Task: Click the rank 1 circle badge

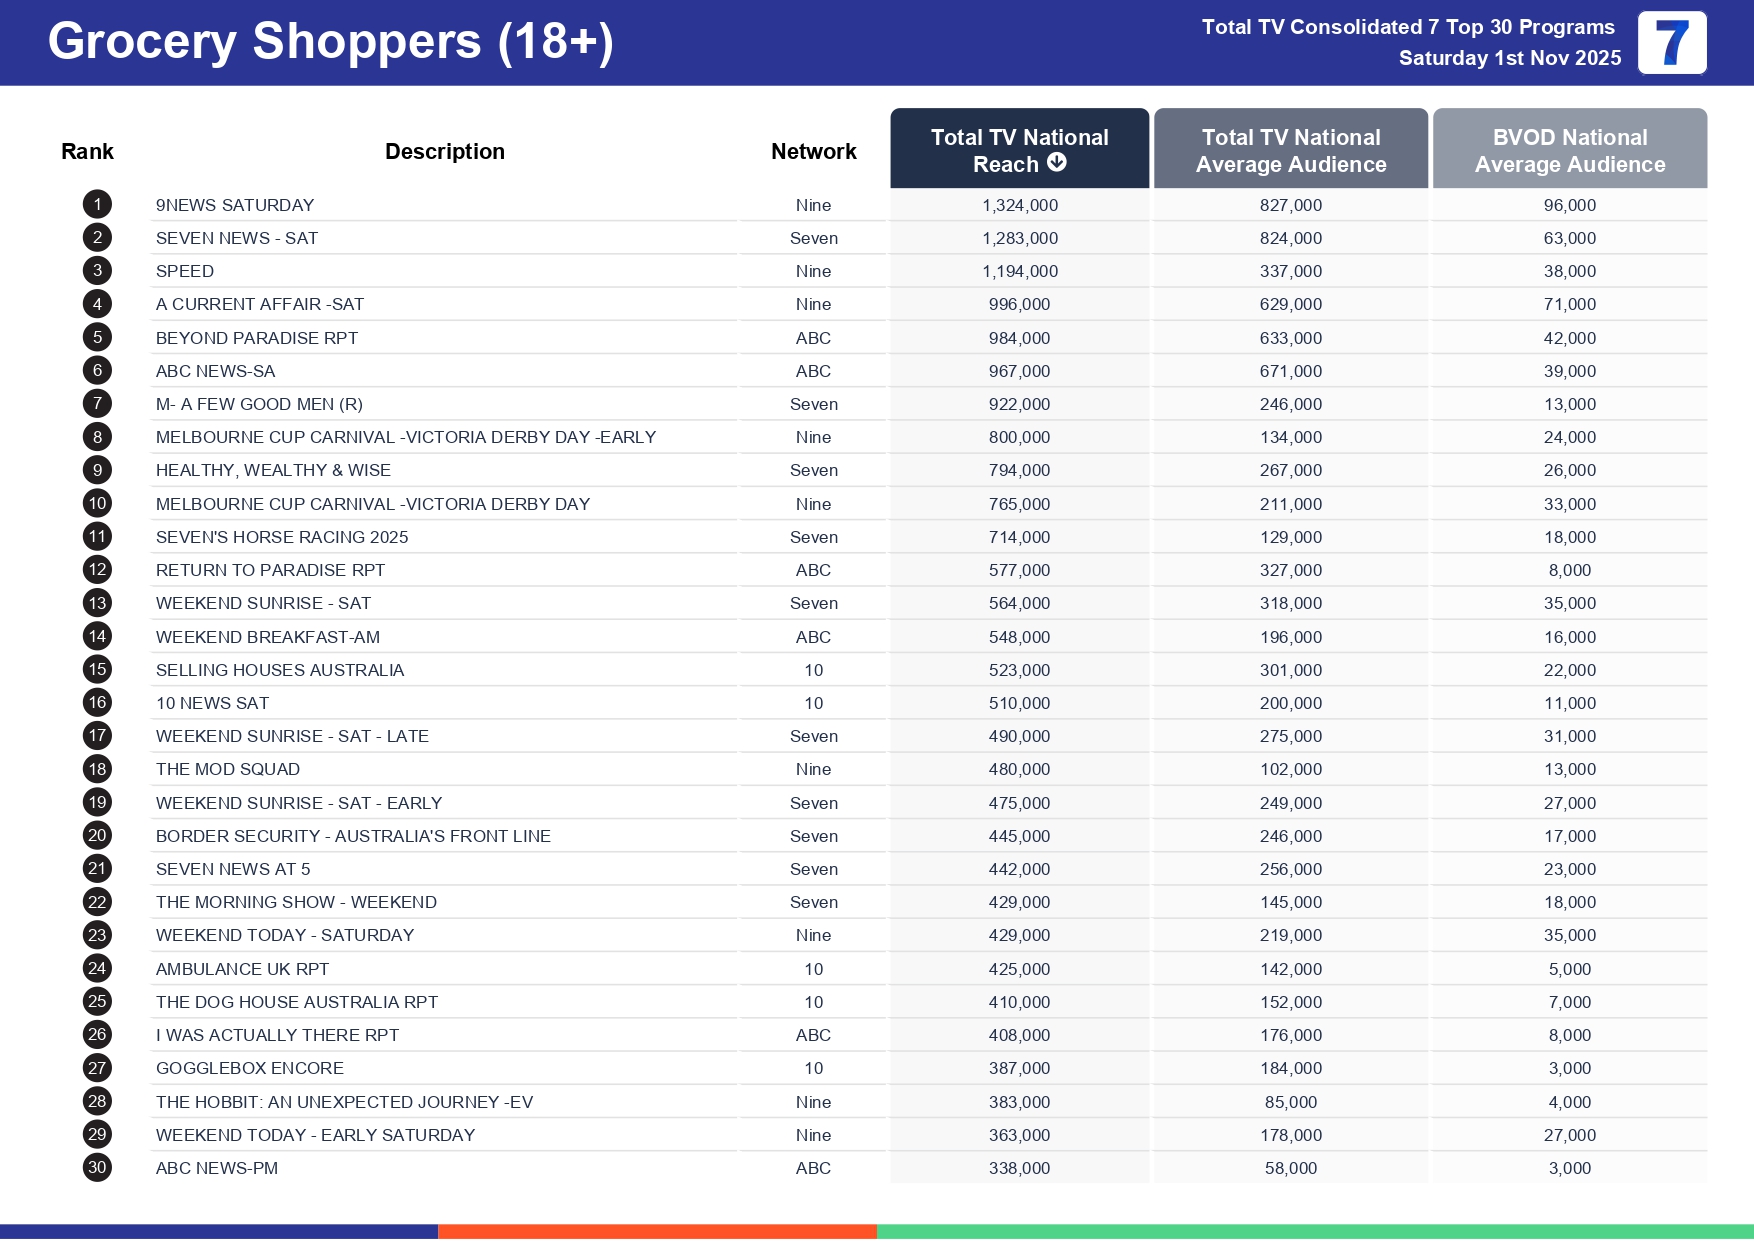Action: (x=97, y=205)
